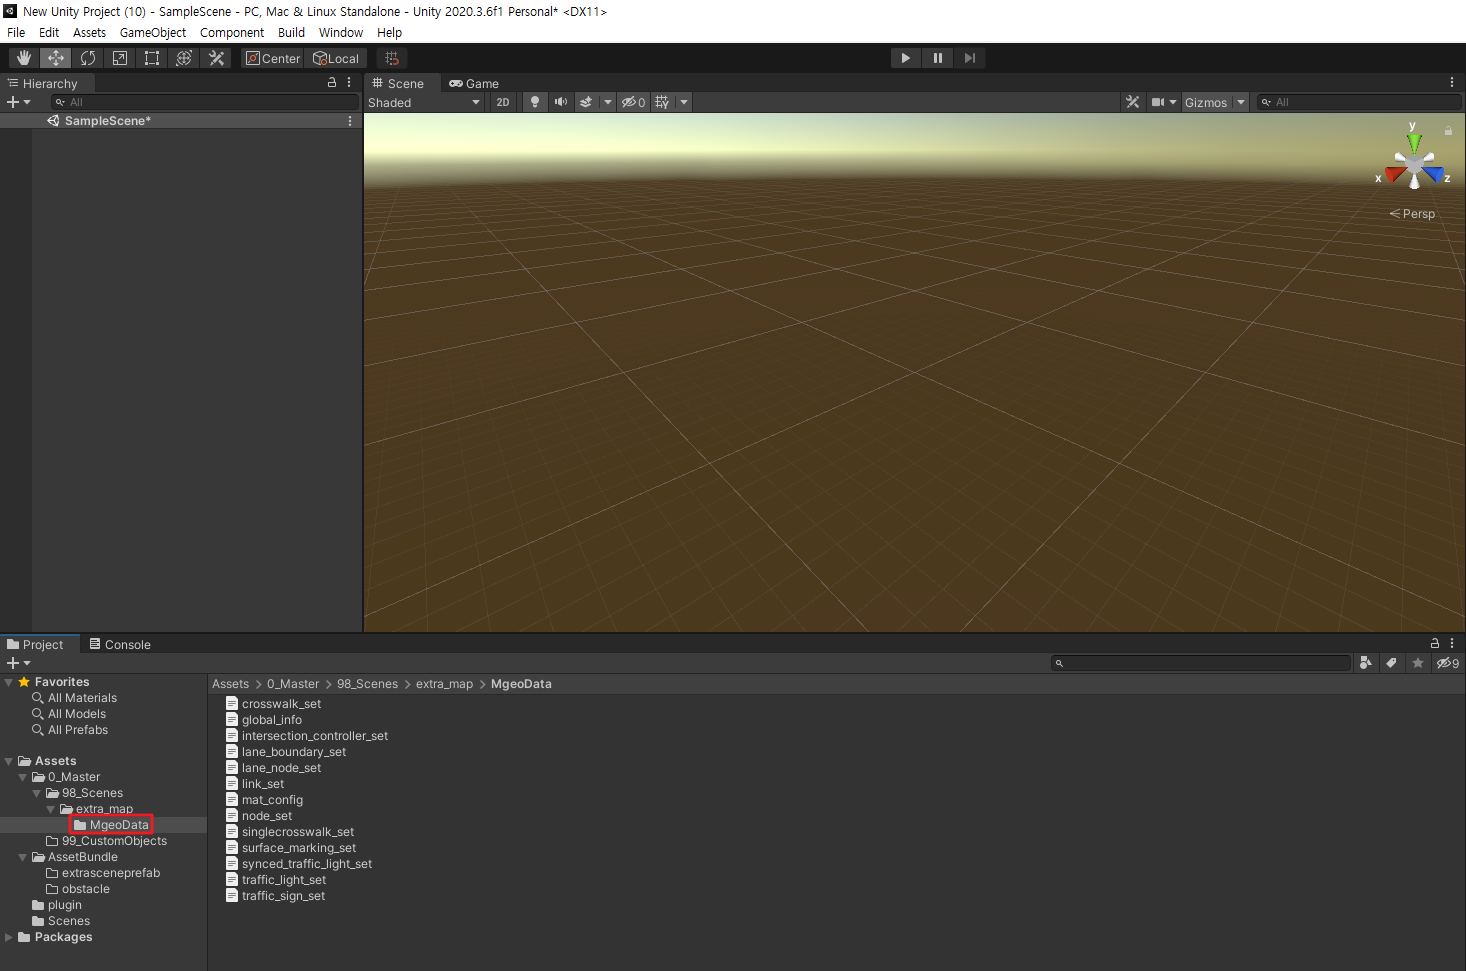Open the GameObject menu

point(152,32)
